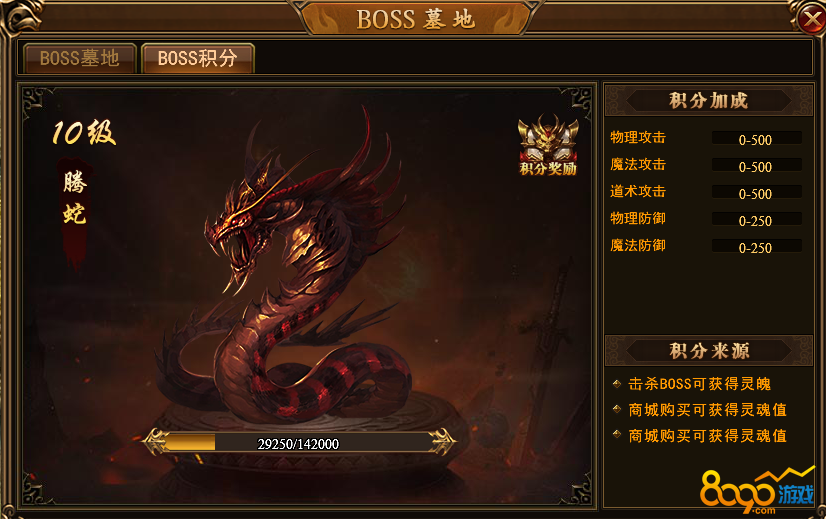The width and height of the screenshot is (826, 519).
Task: Click the 道术攻击 0-500 value field
Action: pyautogui.click(x=756, y=193)
